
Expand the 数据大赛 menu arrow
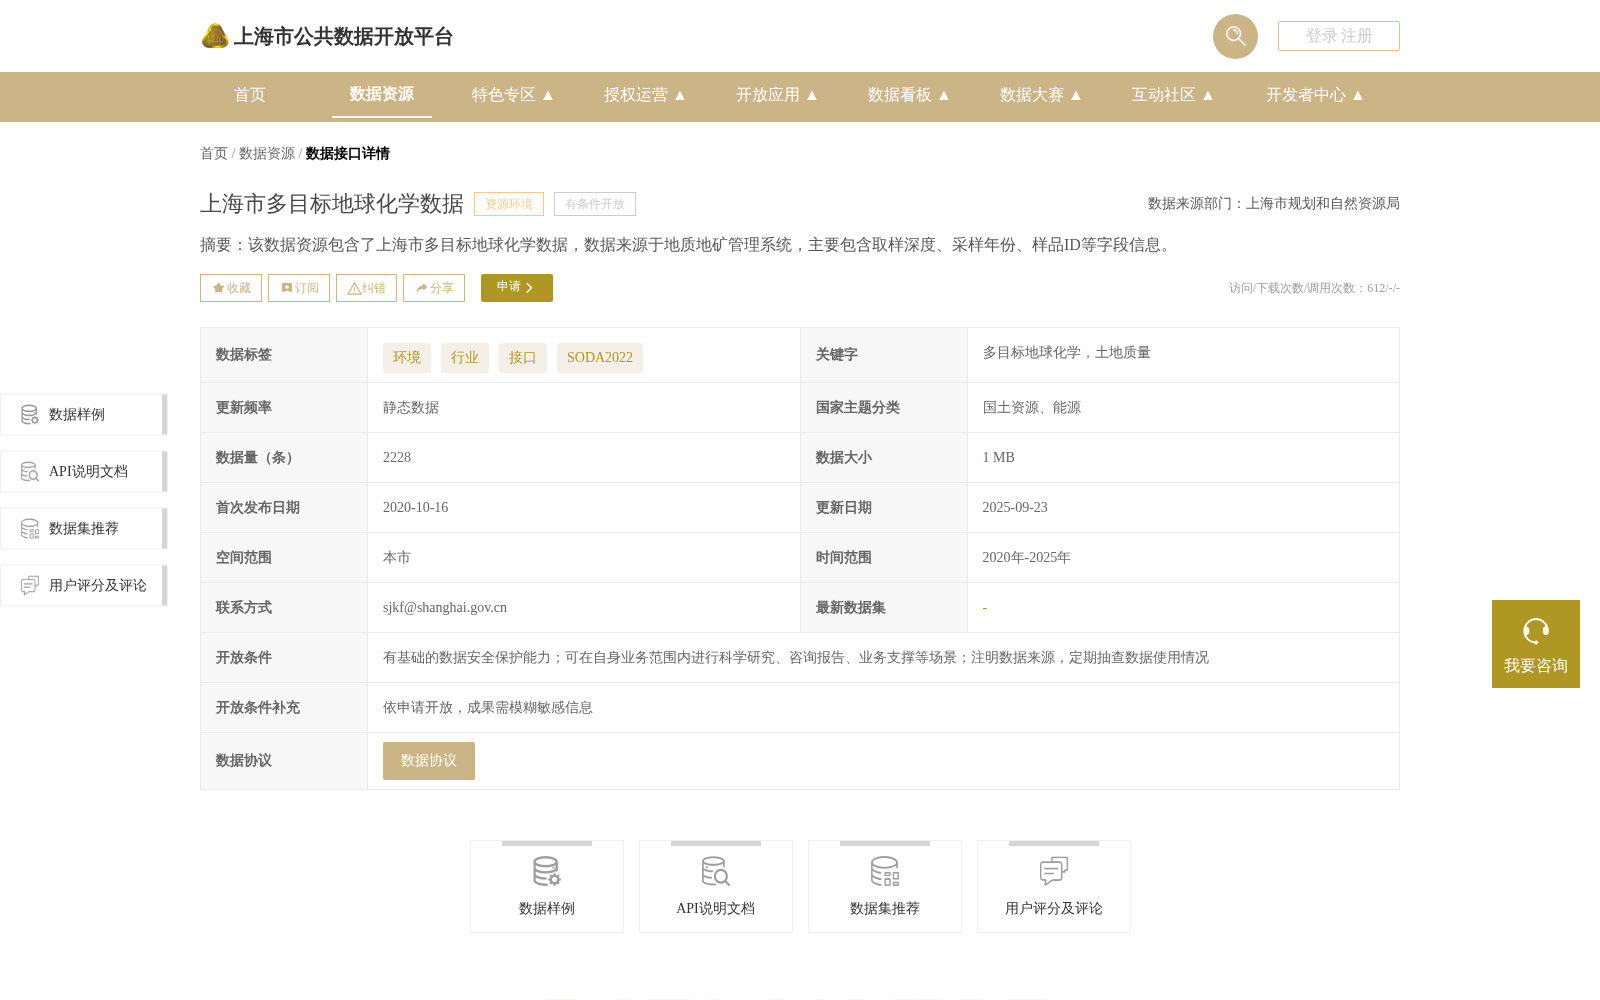pos(1076,95)
